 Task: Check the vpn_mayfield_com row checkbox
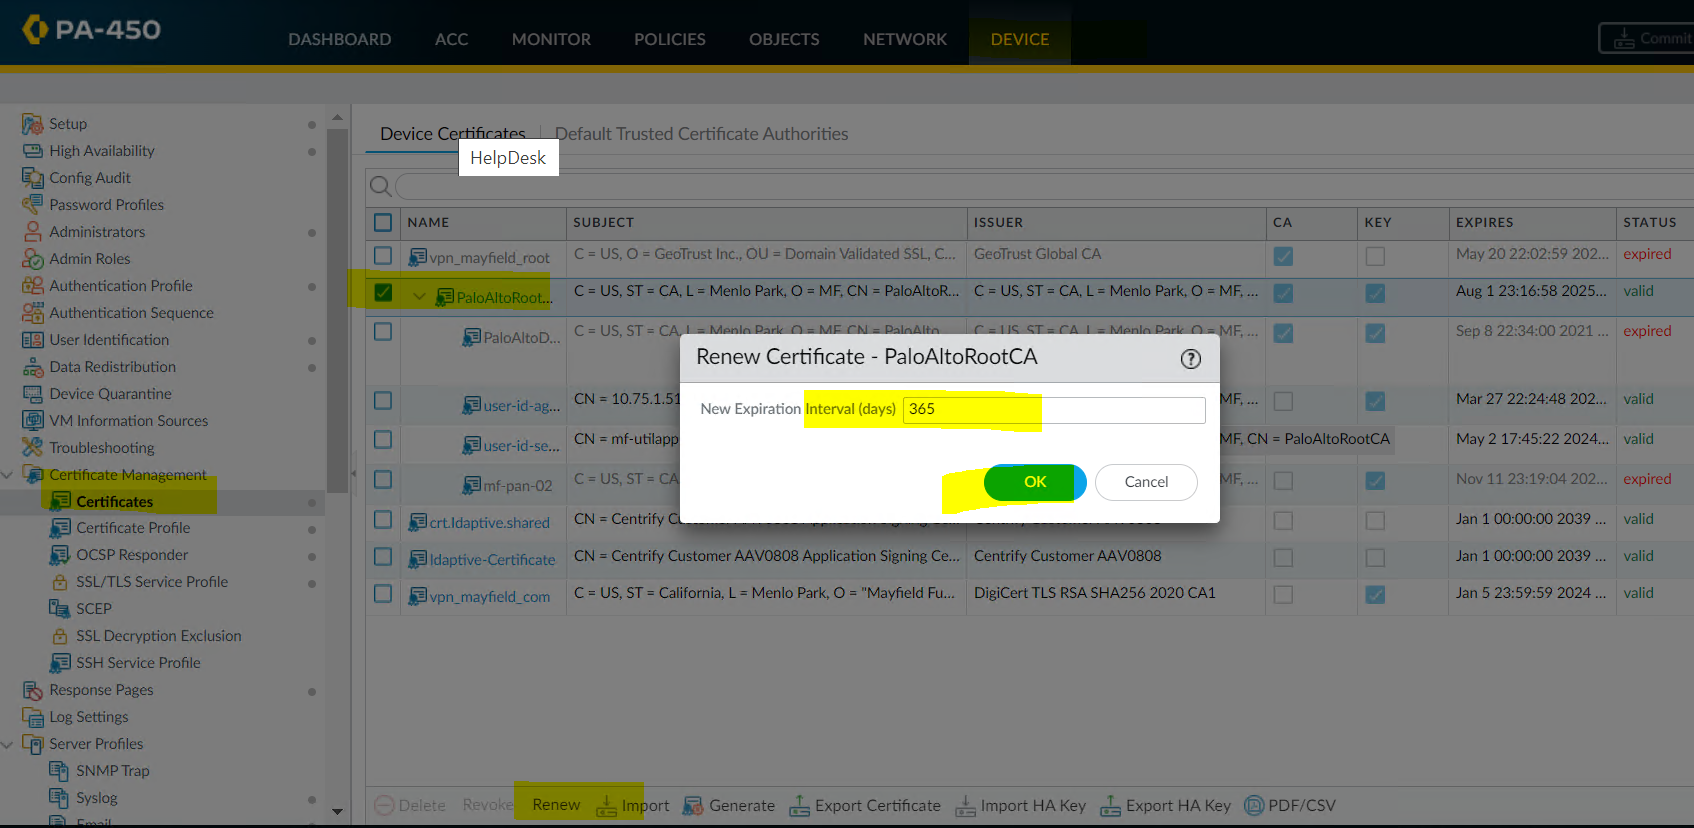tap(383, 594)
